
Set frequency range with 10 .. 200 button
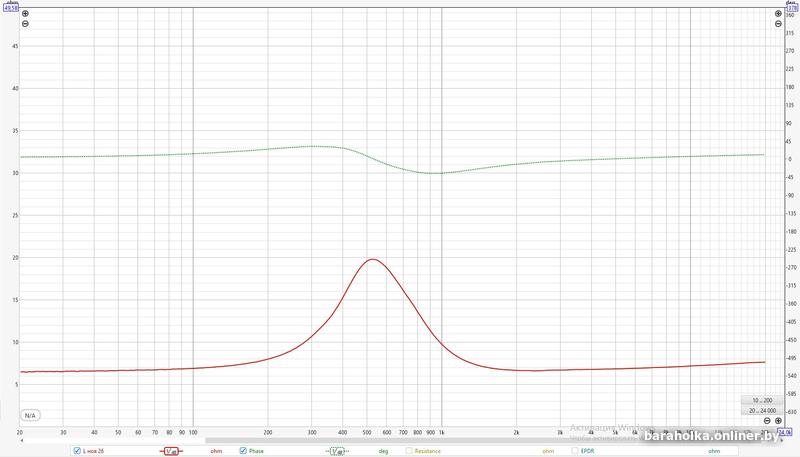point(762,400)
